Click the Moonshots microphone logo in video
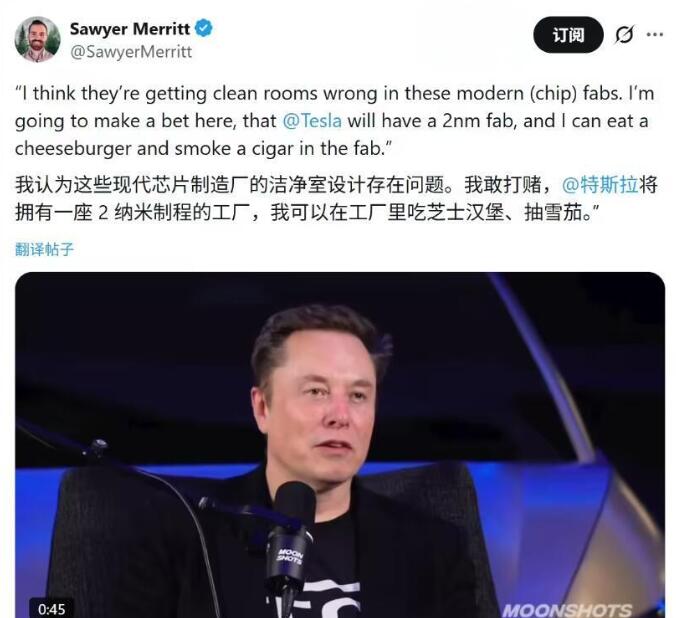The width and height of the screenshot is (676, 618). tap(290, 555)
